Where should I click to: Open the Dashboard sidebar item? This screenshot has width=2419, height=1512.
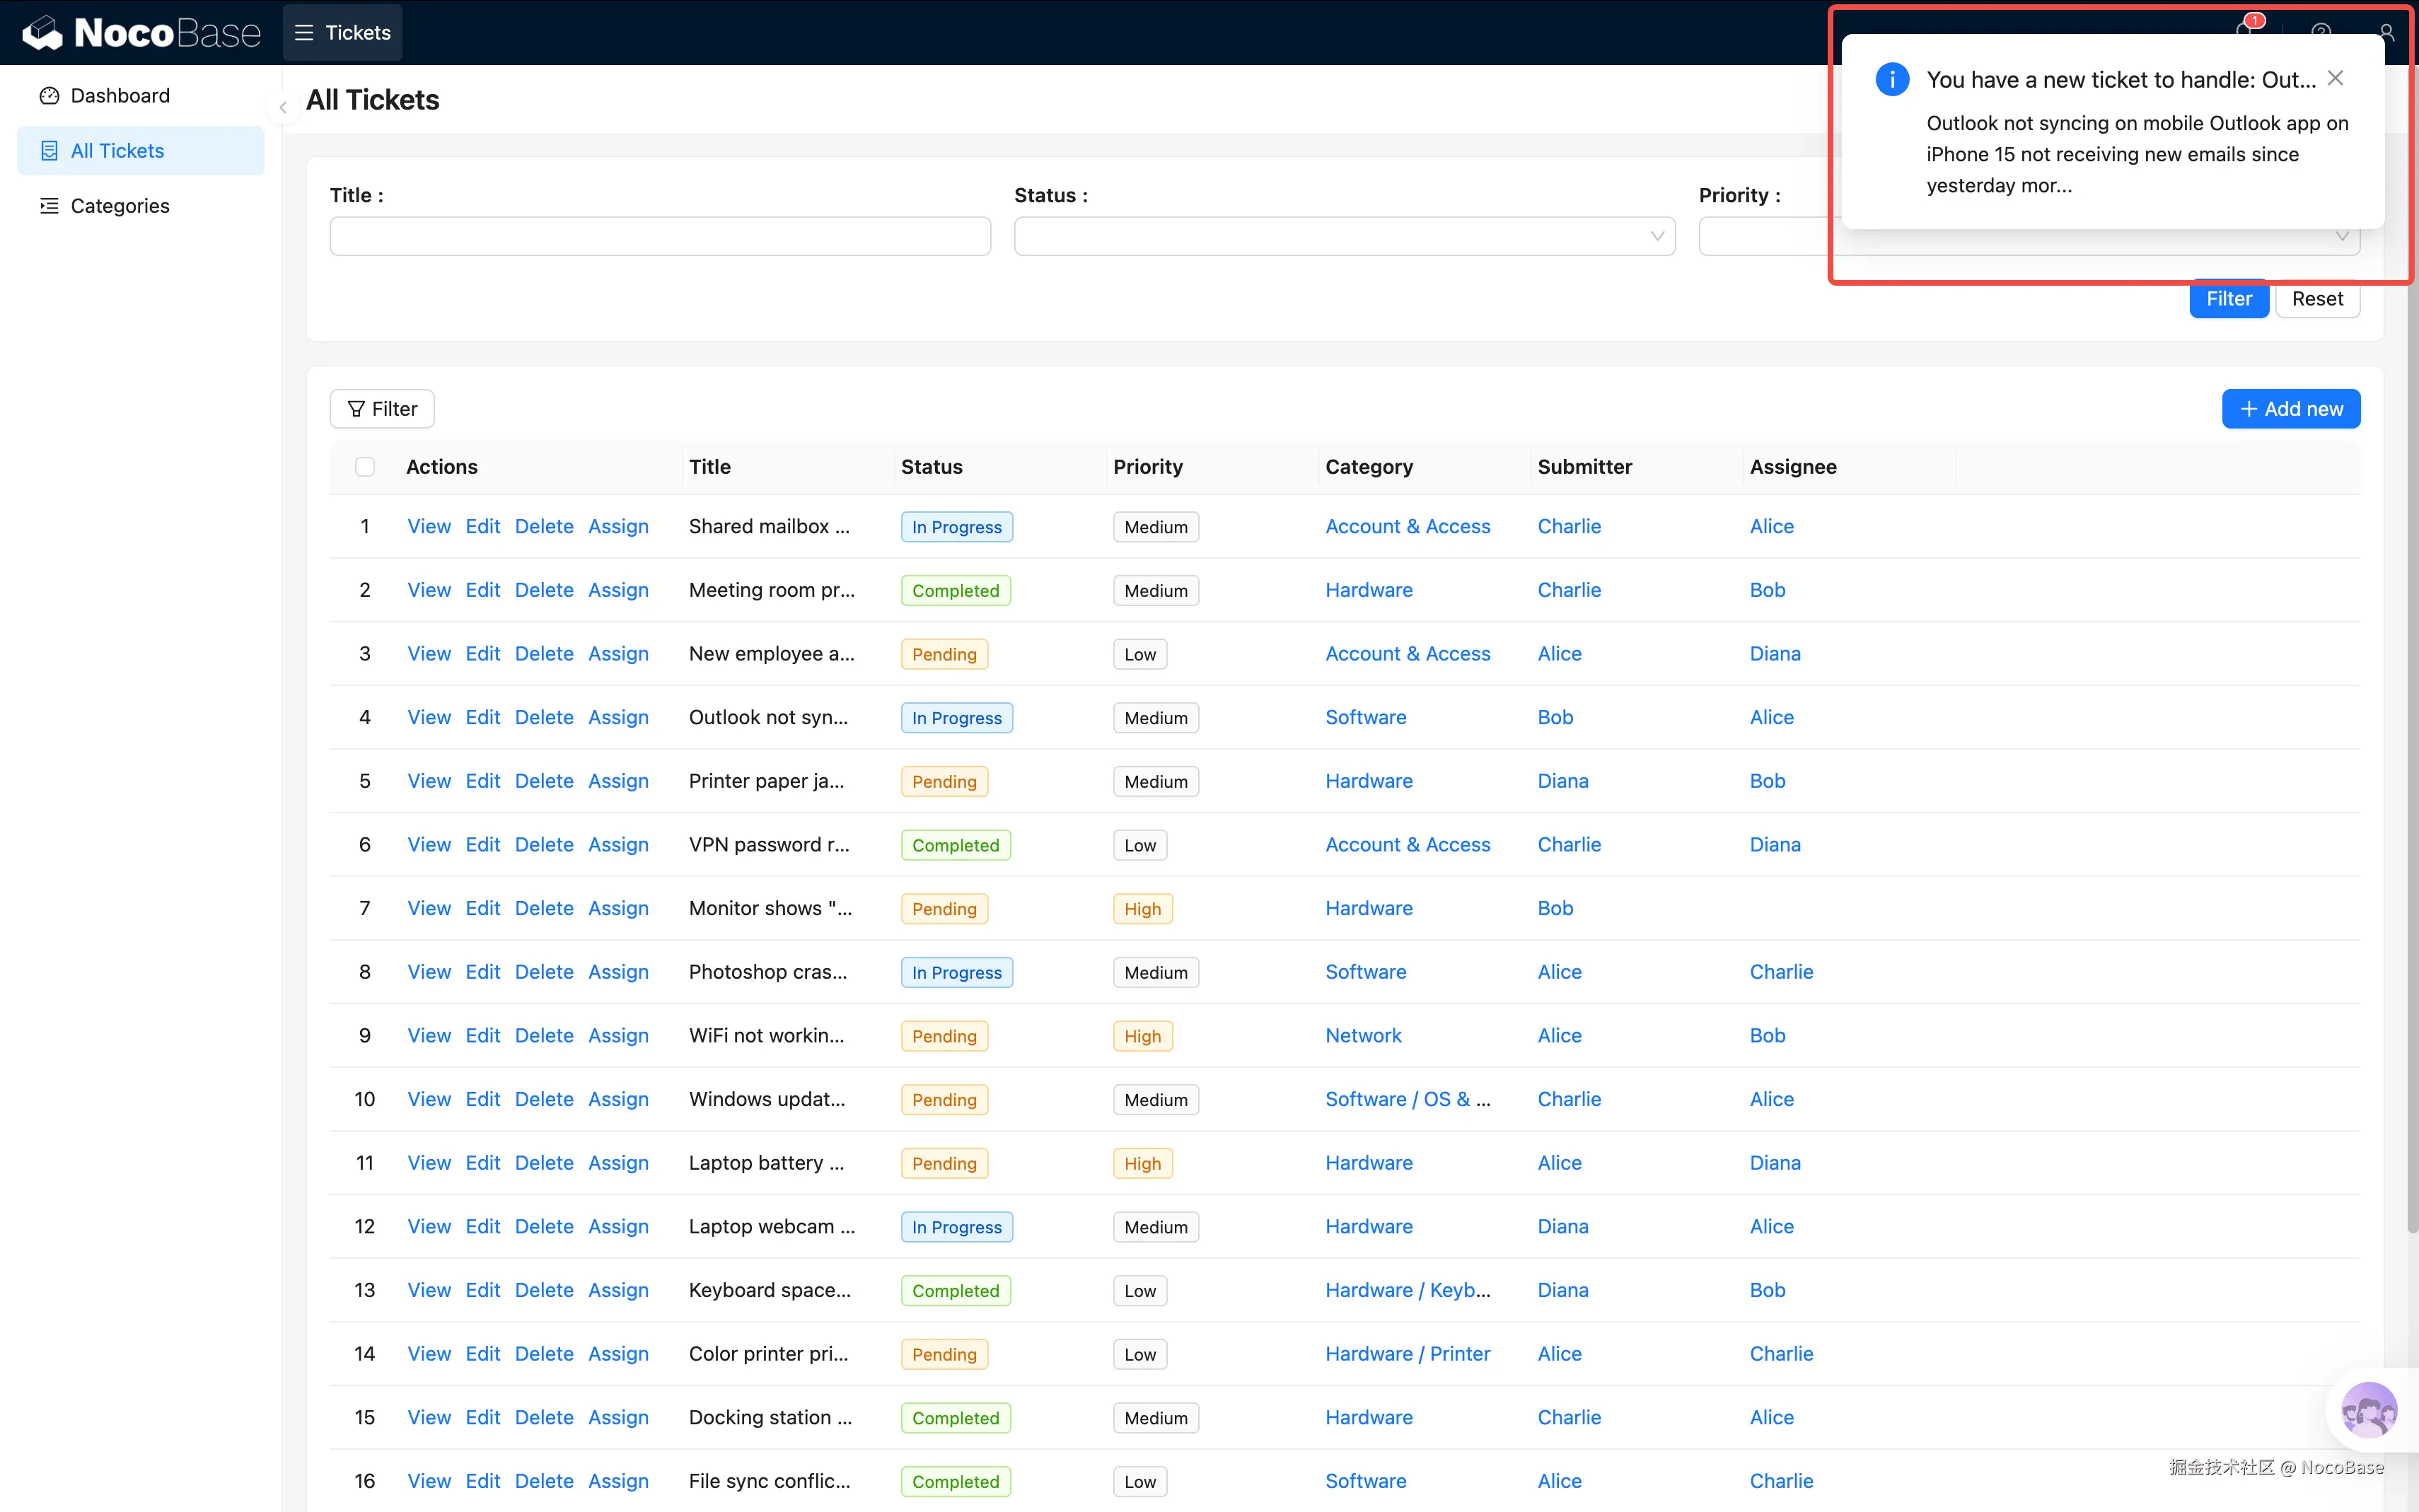(x=120, y=95)
